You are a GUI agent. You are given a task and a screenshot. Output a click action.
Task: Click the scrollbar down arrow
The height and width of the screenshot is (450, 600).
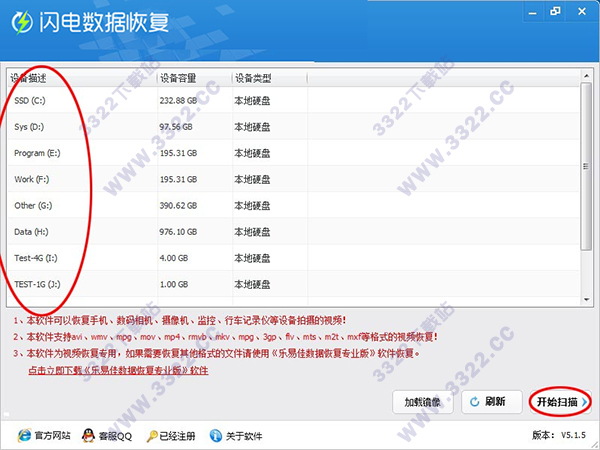[586, 300]
